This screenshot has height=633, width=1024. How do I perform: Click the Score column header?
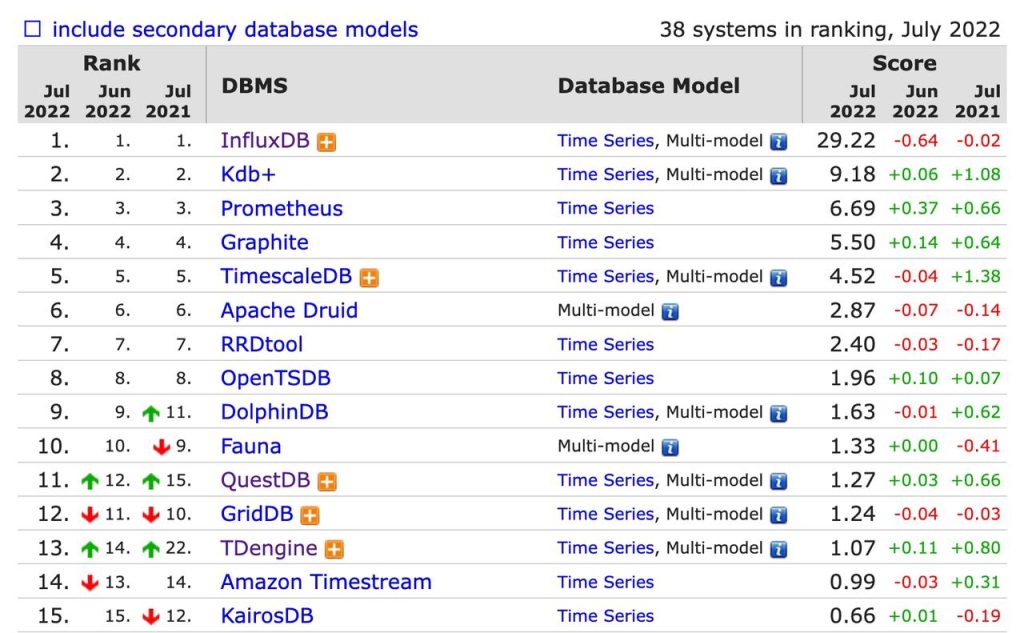pos(903,63)
